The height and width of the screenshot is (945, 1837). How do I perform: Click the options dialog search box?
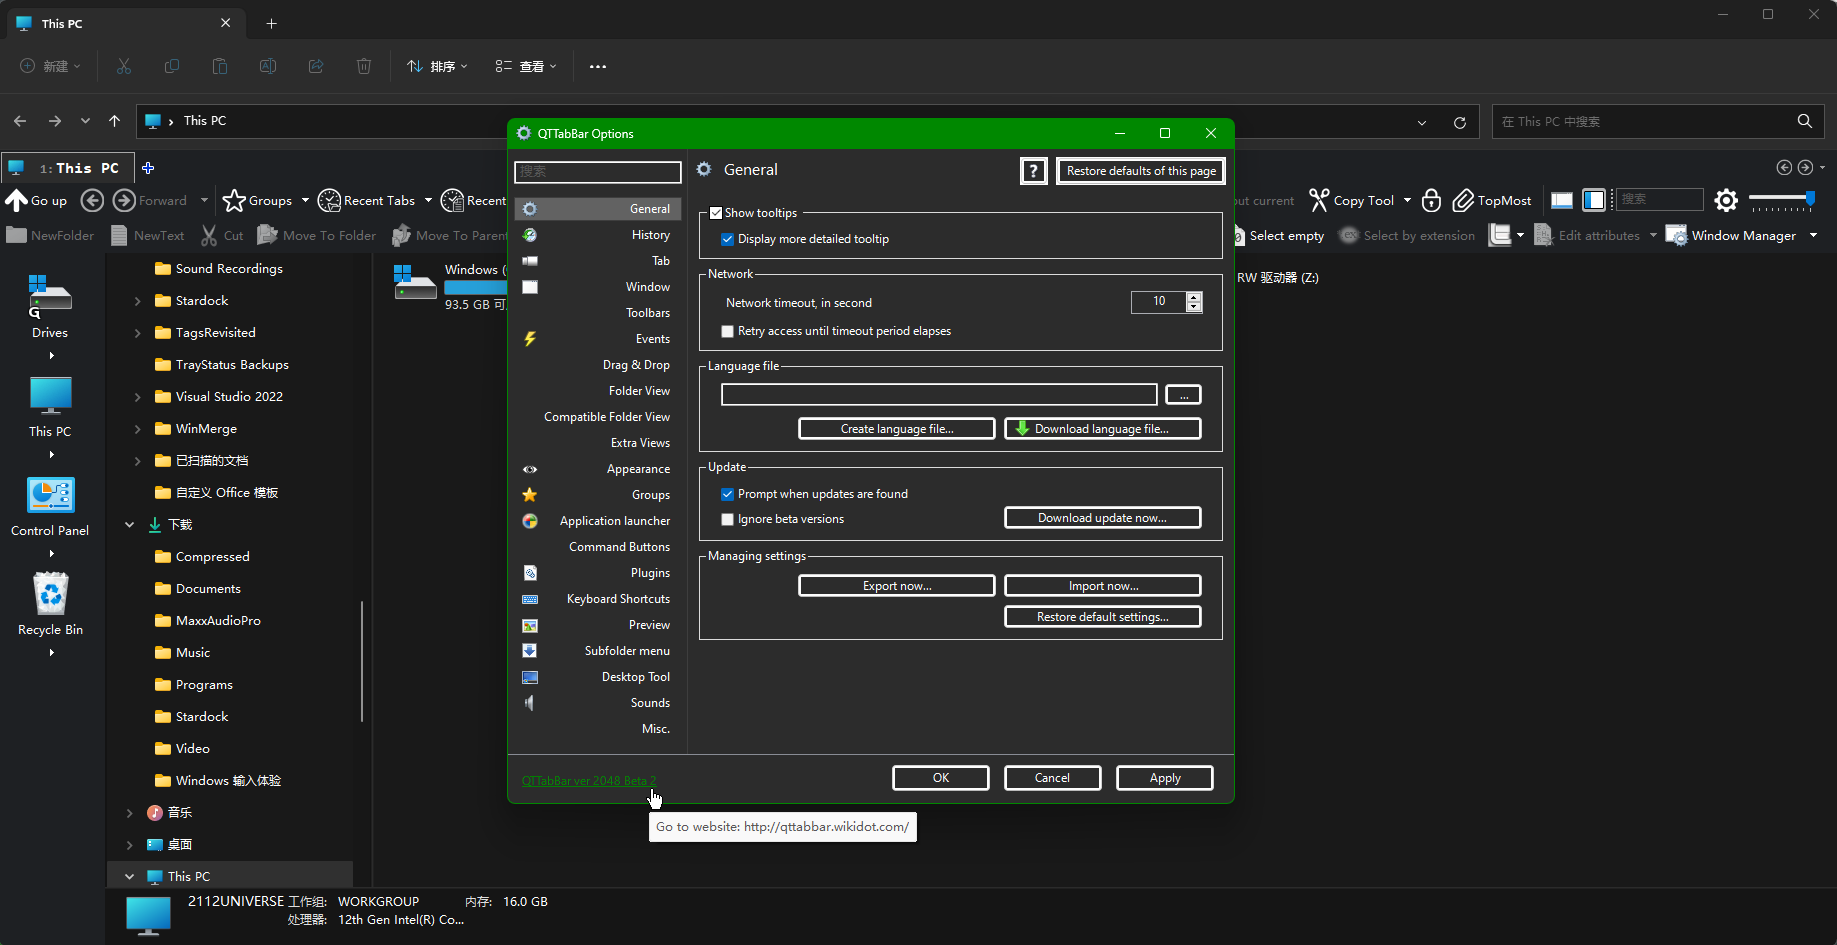pos(597,172)
